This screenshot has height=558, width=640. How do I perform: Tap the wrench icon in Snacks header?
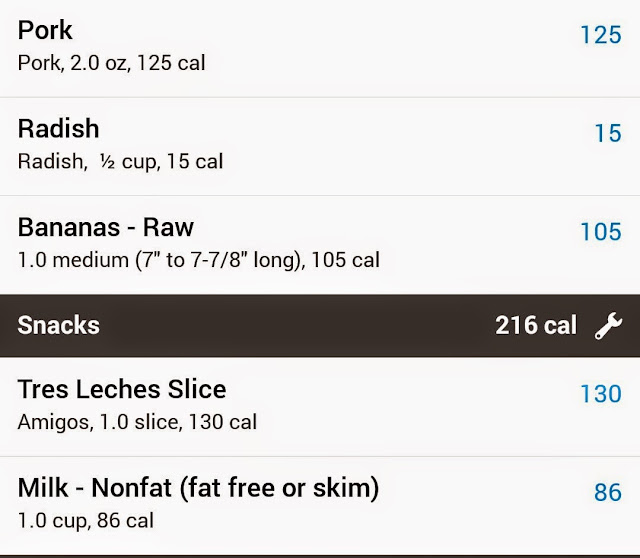pos(607,325)
